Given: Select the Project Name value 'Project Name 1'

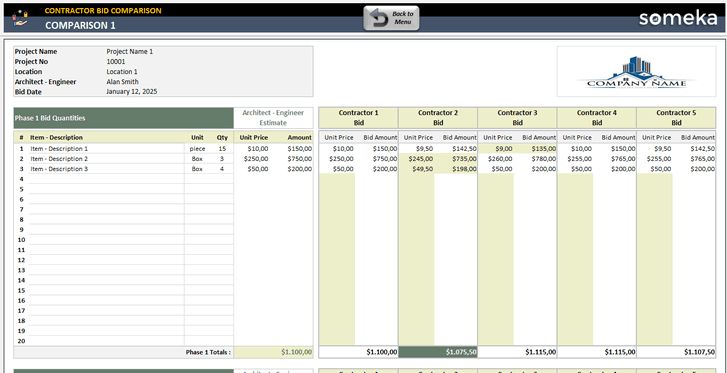Looking at the screenshot, I should tap(129, 51).
